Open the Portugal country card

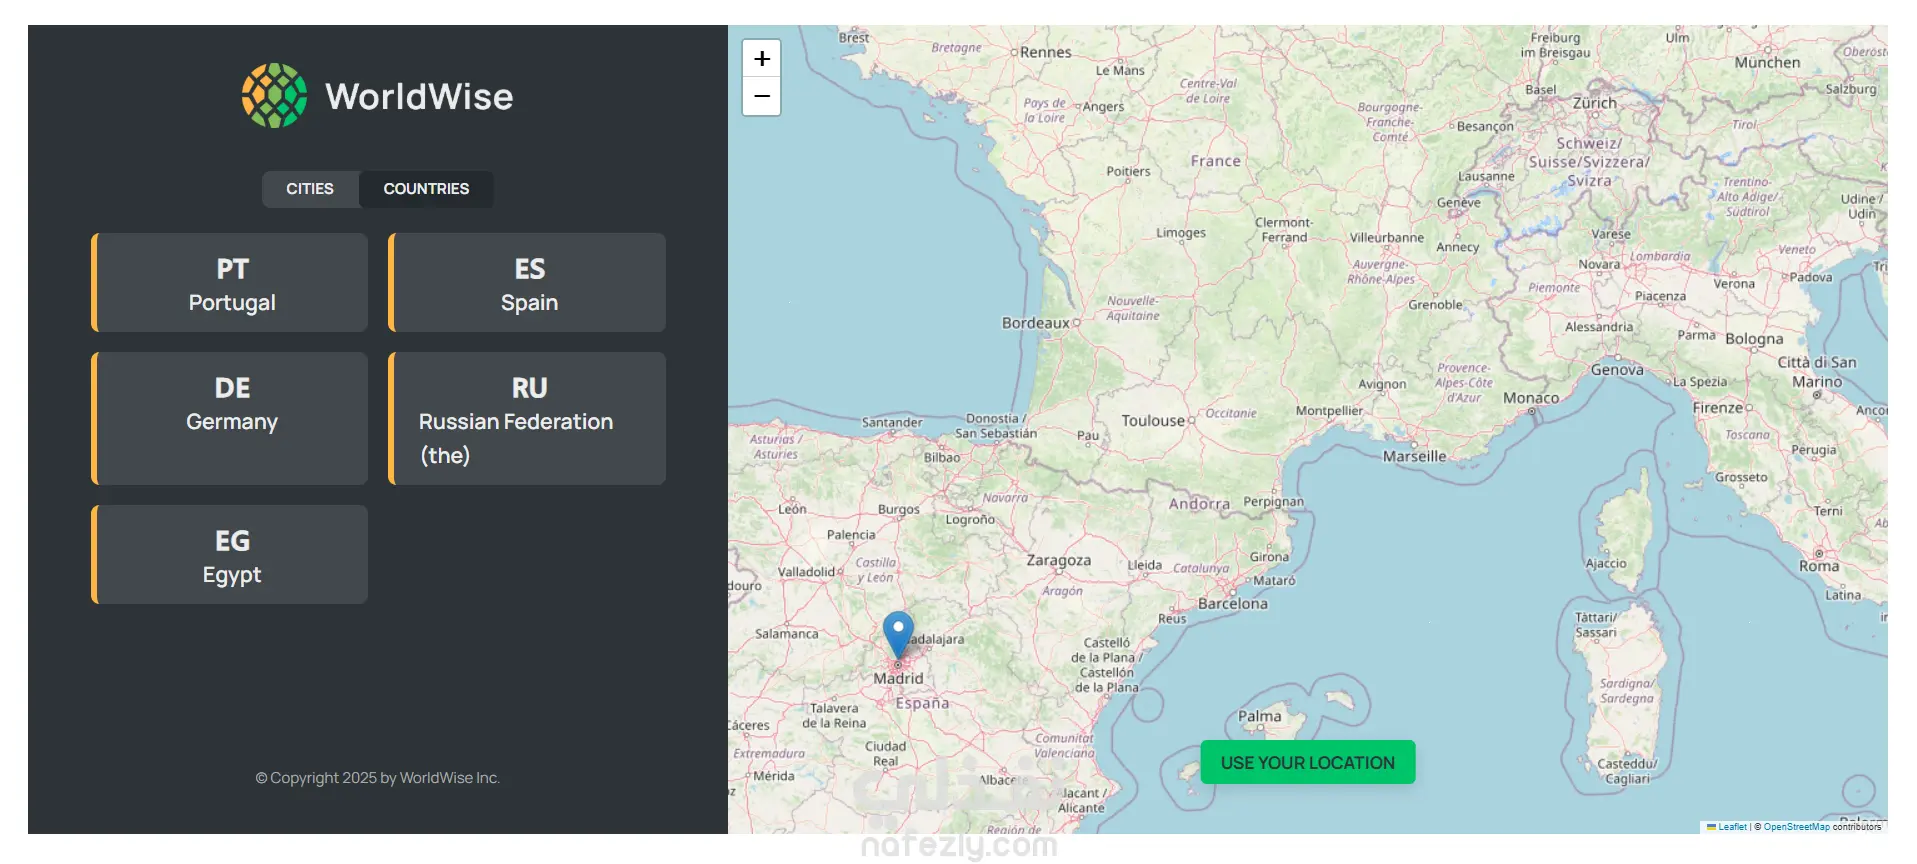pos(231,283)
